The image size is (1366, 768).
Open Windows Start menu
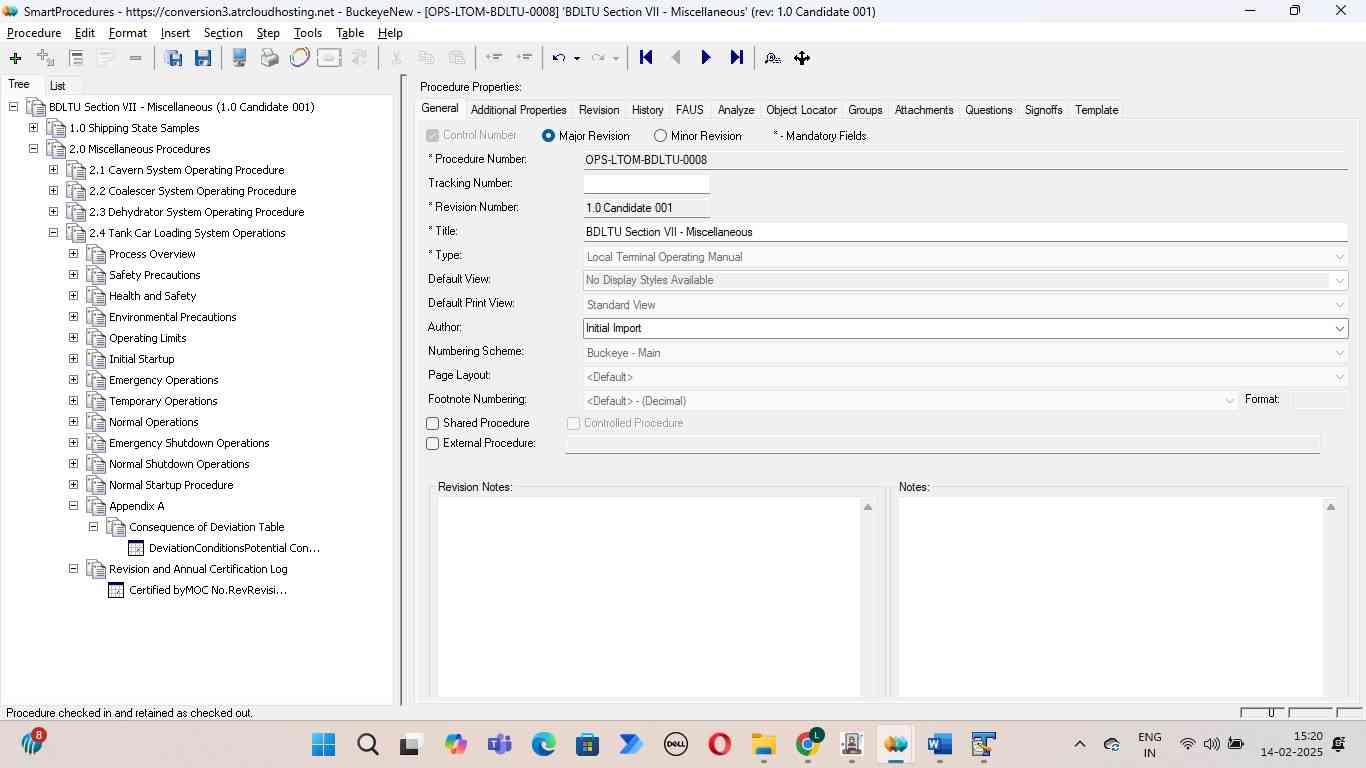coord(323,744)
